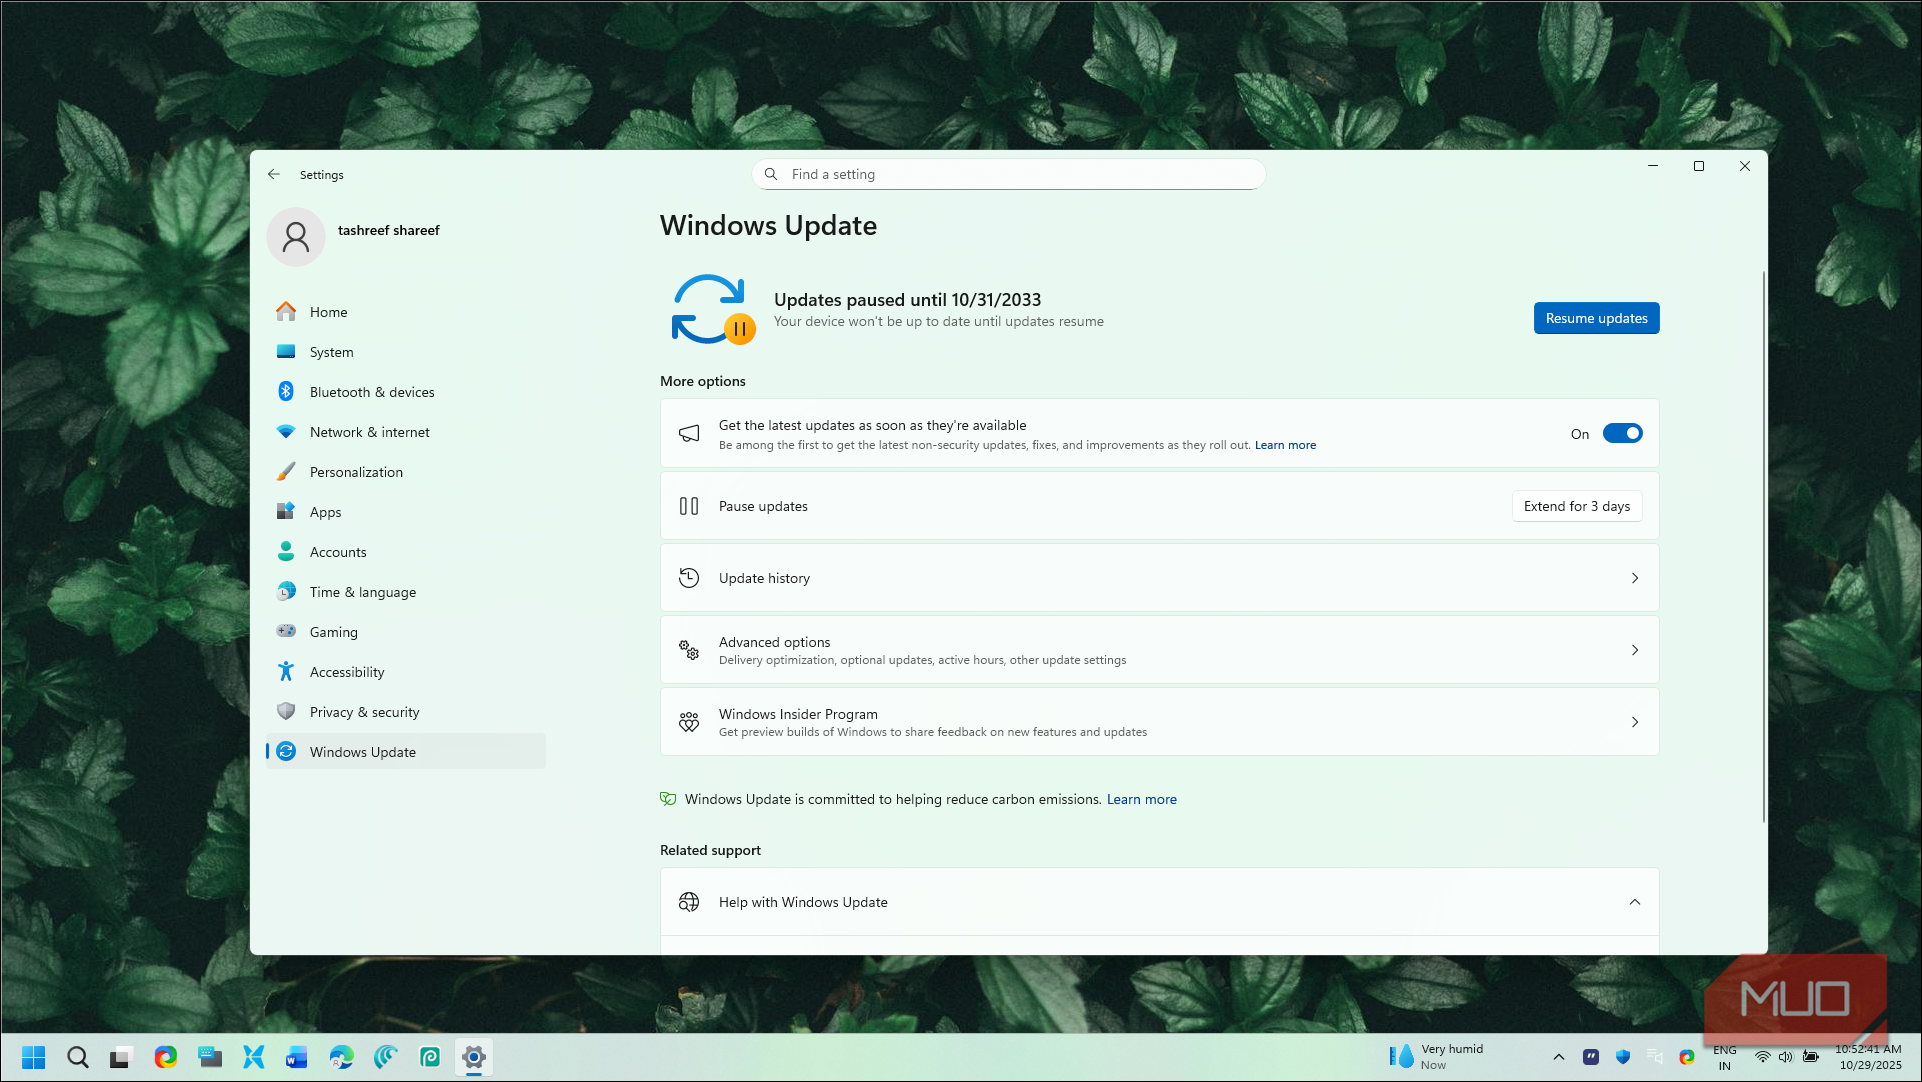
Task: Open Learn more link for latest updates
Action: point(1285,445)
